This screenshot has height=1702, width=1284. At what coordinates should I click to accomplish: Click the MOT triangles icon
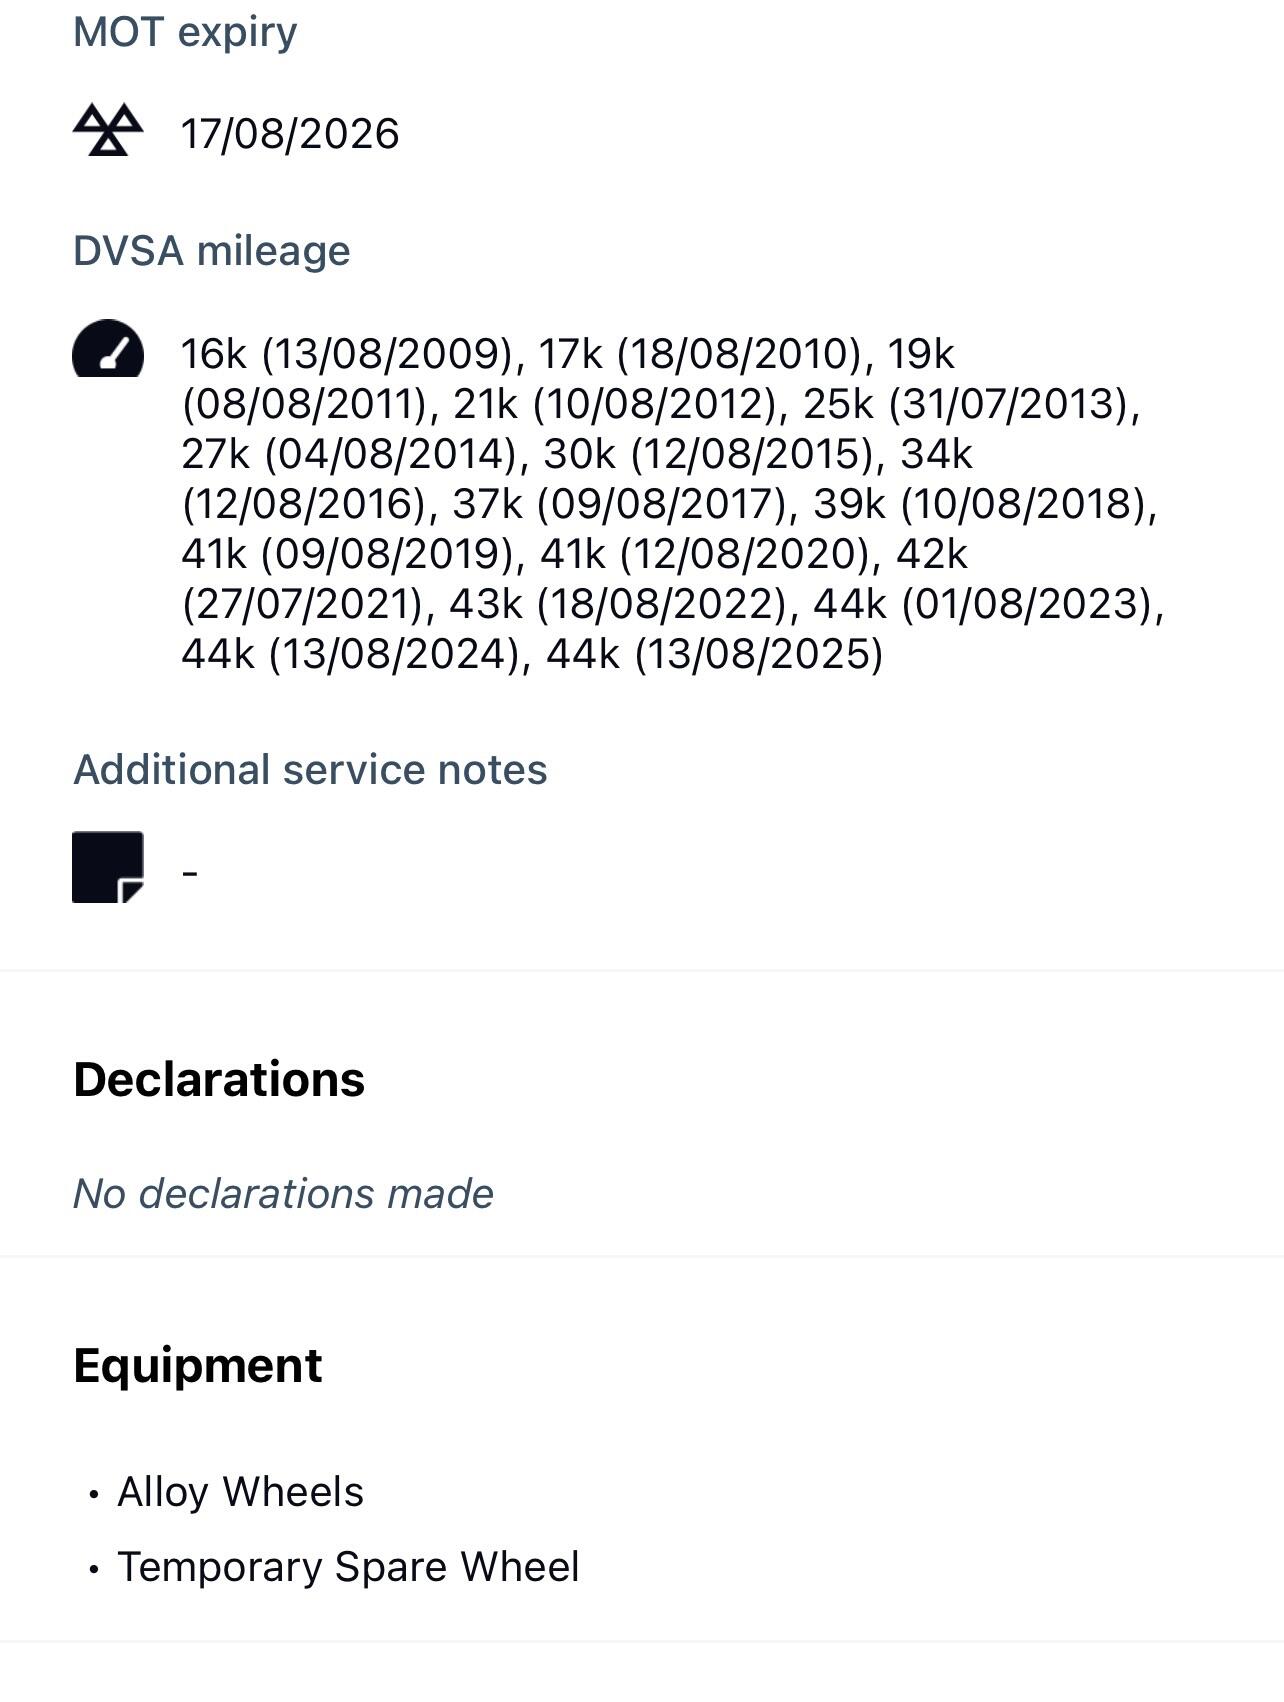coord(108,131)
